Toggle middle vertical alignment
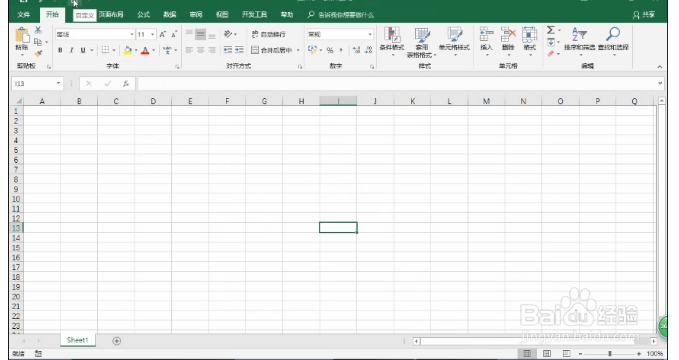 (200, 34)
